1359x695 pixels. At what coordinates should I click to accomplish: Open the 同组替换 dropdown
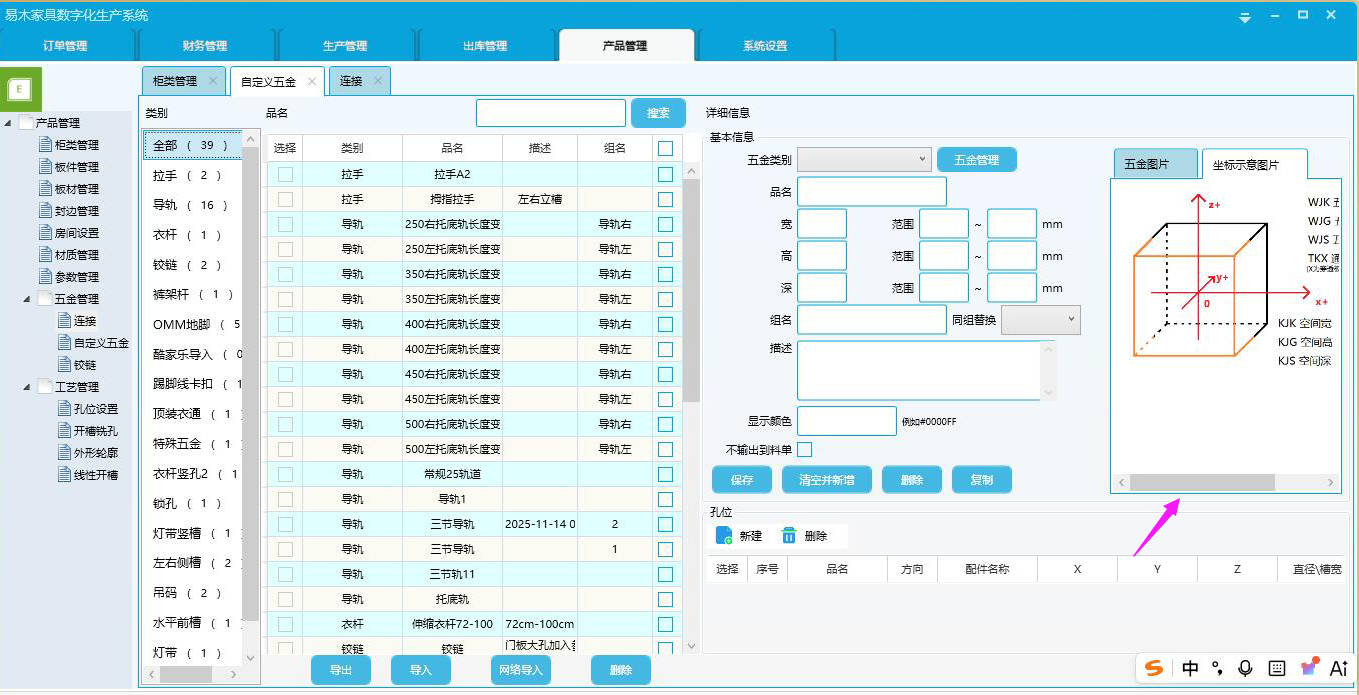pos(1041,319)
